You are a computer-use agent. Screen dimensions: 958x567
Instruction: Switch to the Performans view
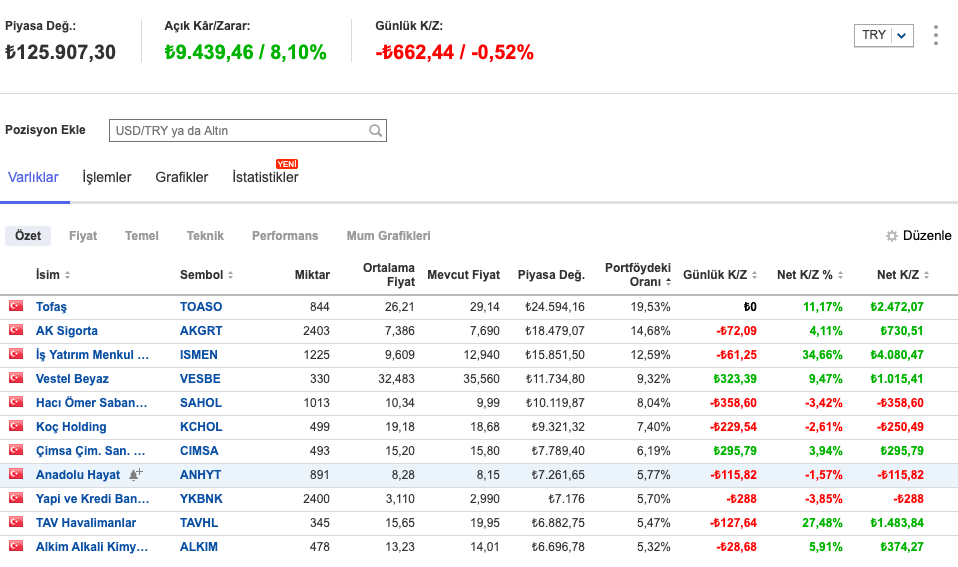pos(285,236)
